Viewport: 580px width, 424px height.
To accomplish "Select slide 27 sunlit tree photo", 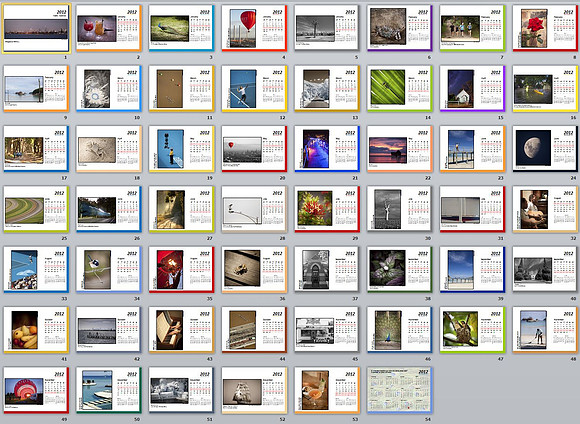I will (182, 209).
